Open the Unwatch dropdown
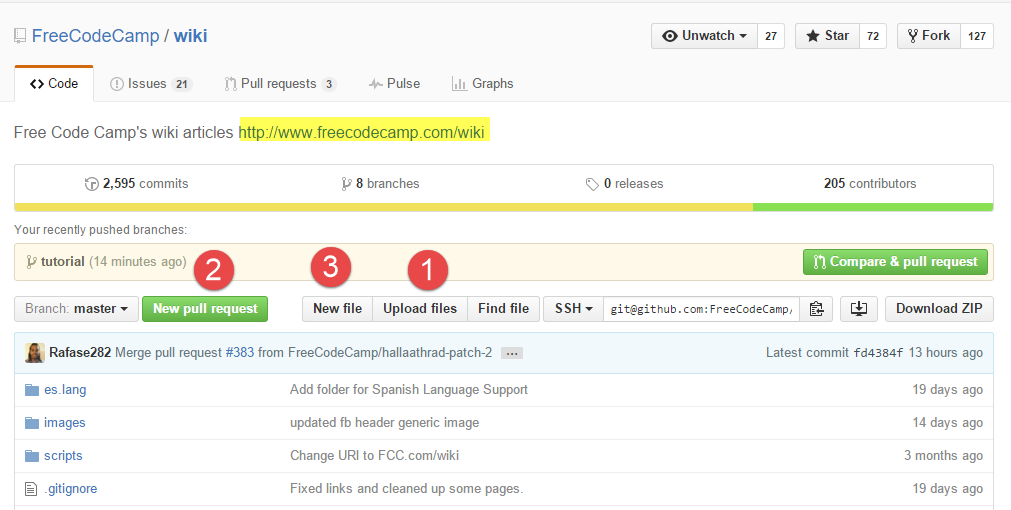Screen dimensions: 1011x510 (704, 36)
